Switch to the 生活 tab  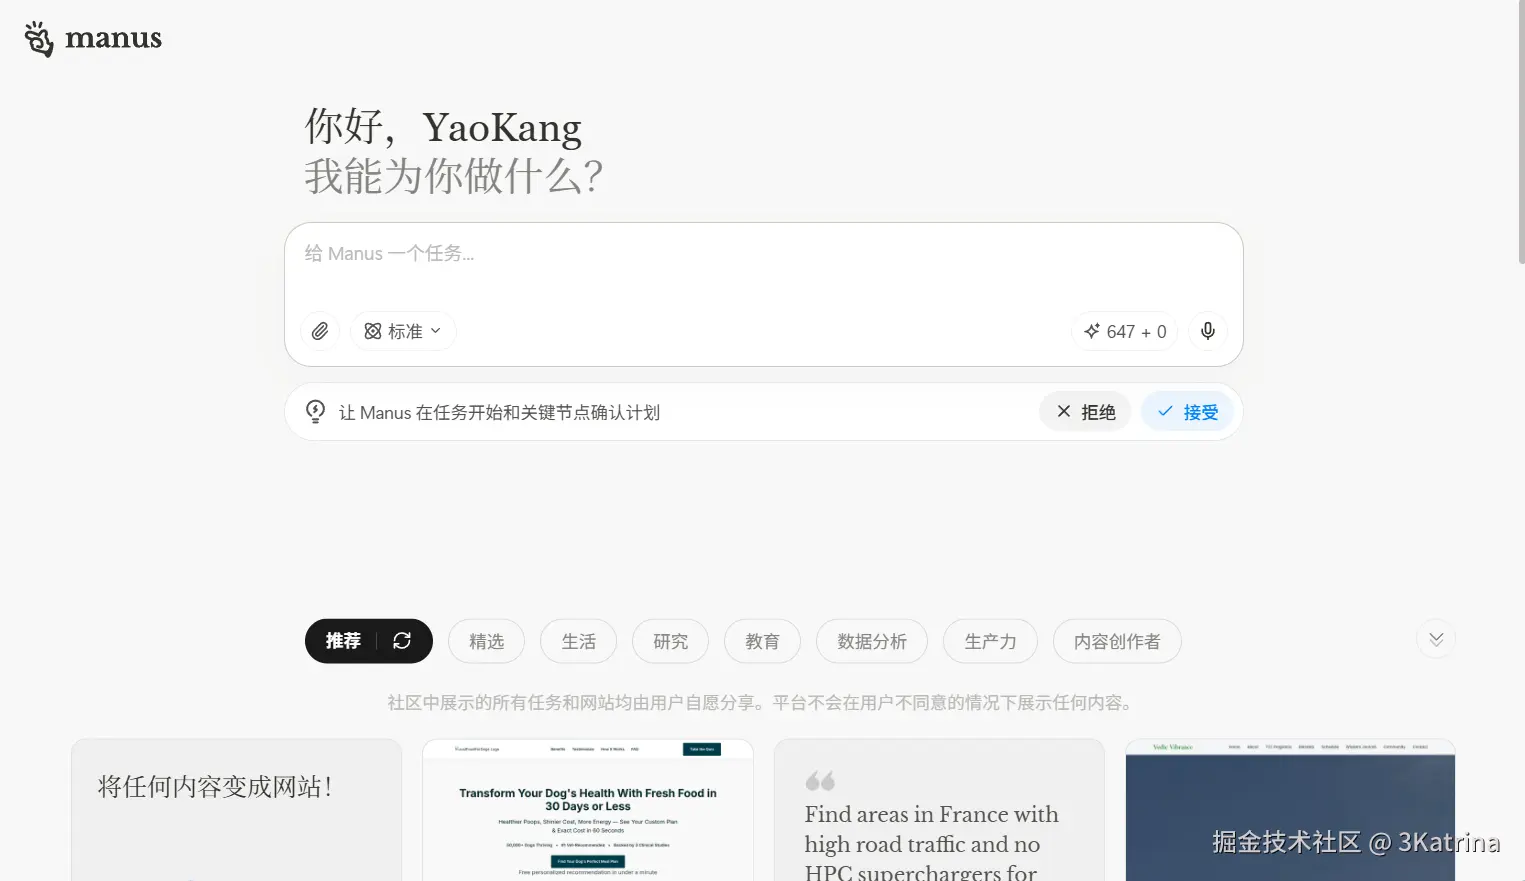tap(579, 641)
